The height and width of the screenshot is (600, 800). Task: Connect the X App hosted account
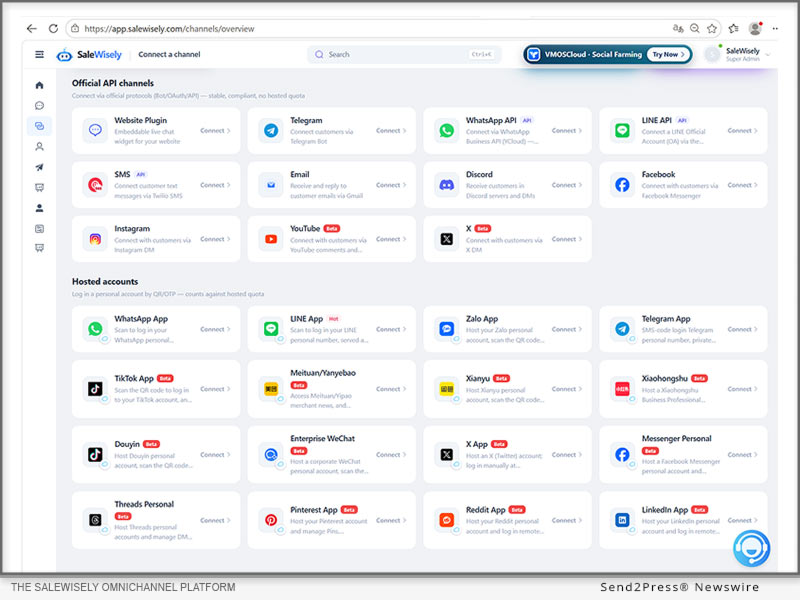[566, 455]
